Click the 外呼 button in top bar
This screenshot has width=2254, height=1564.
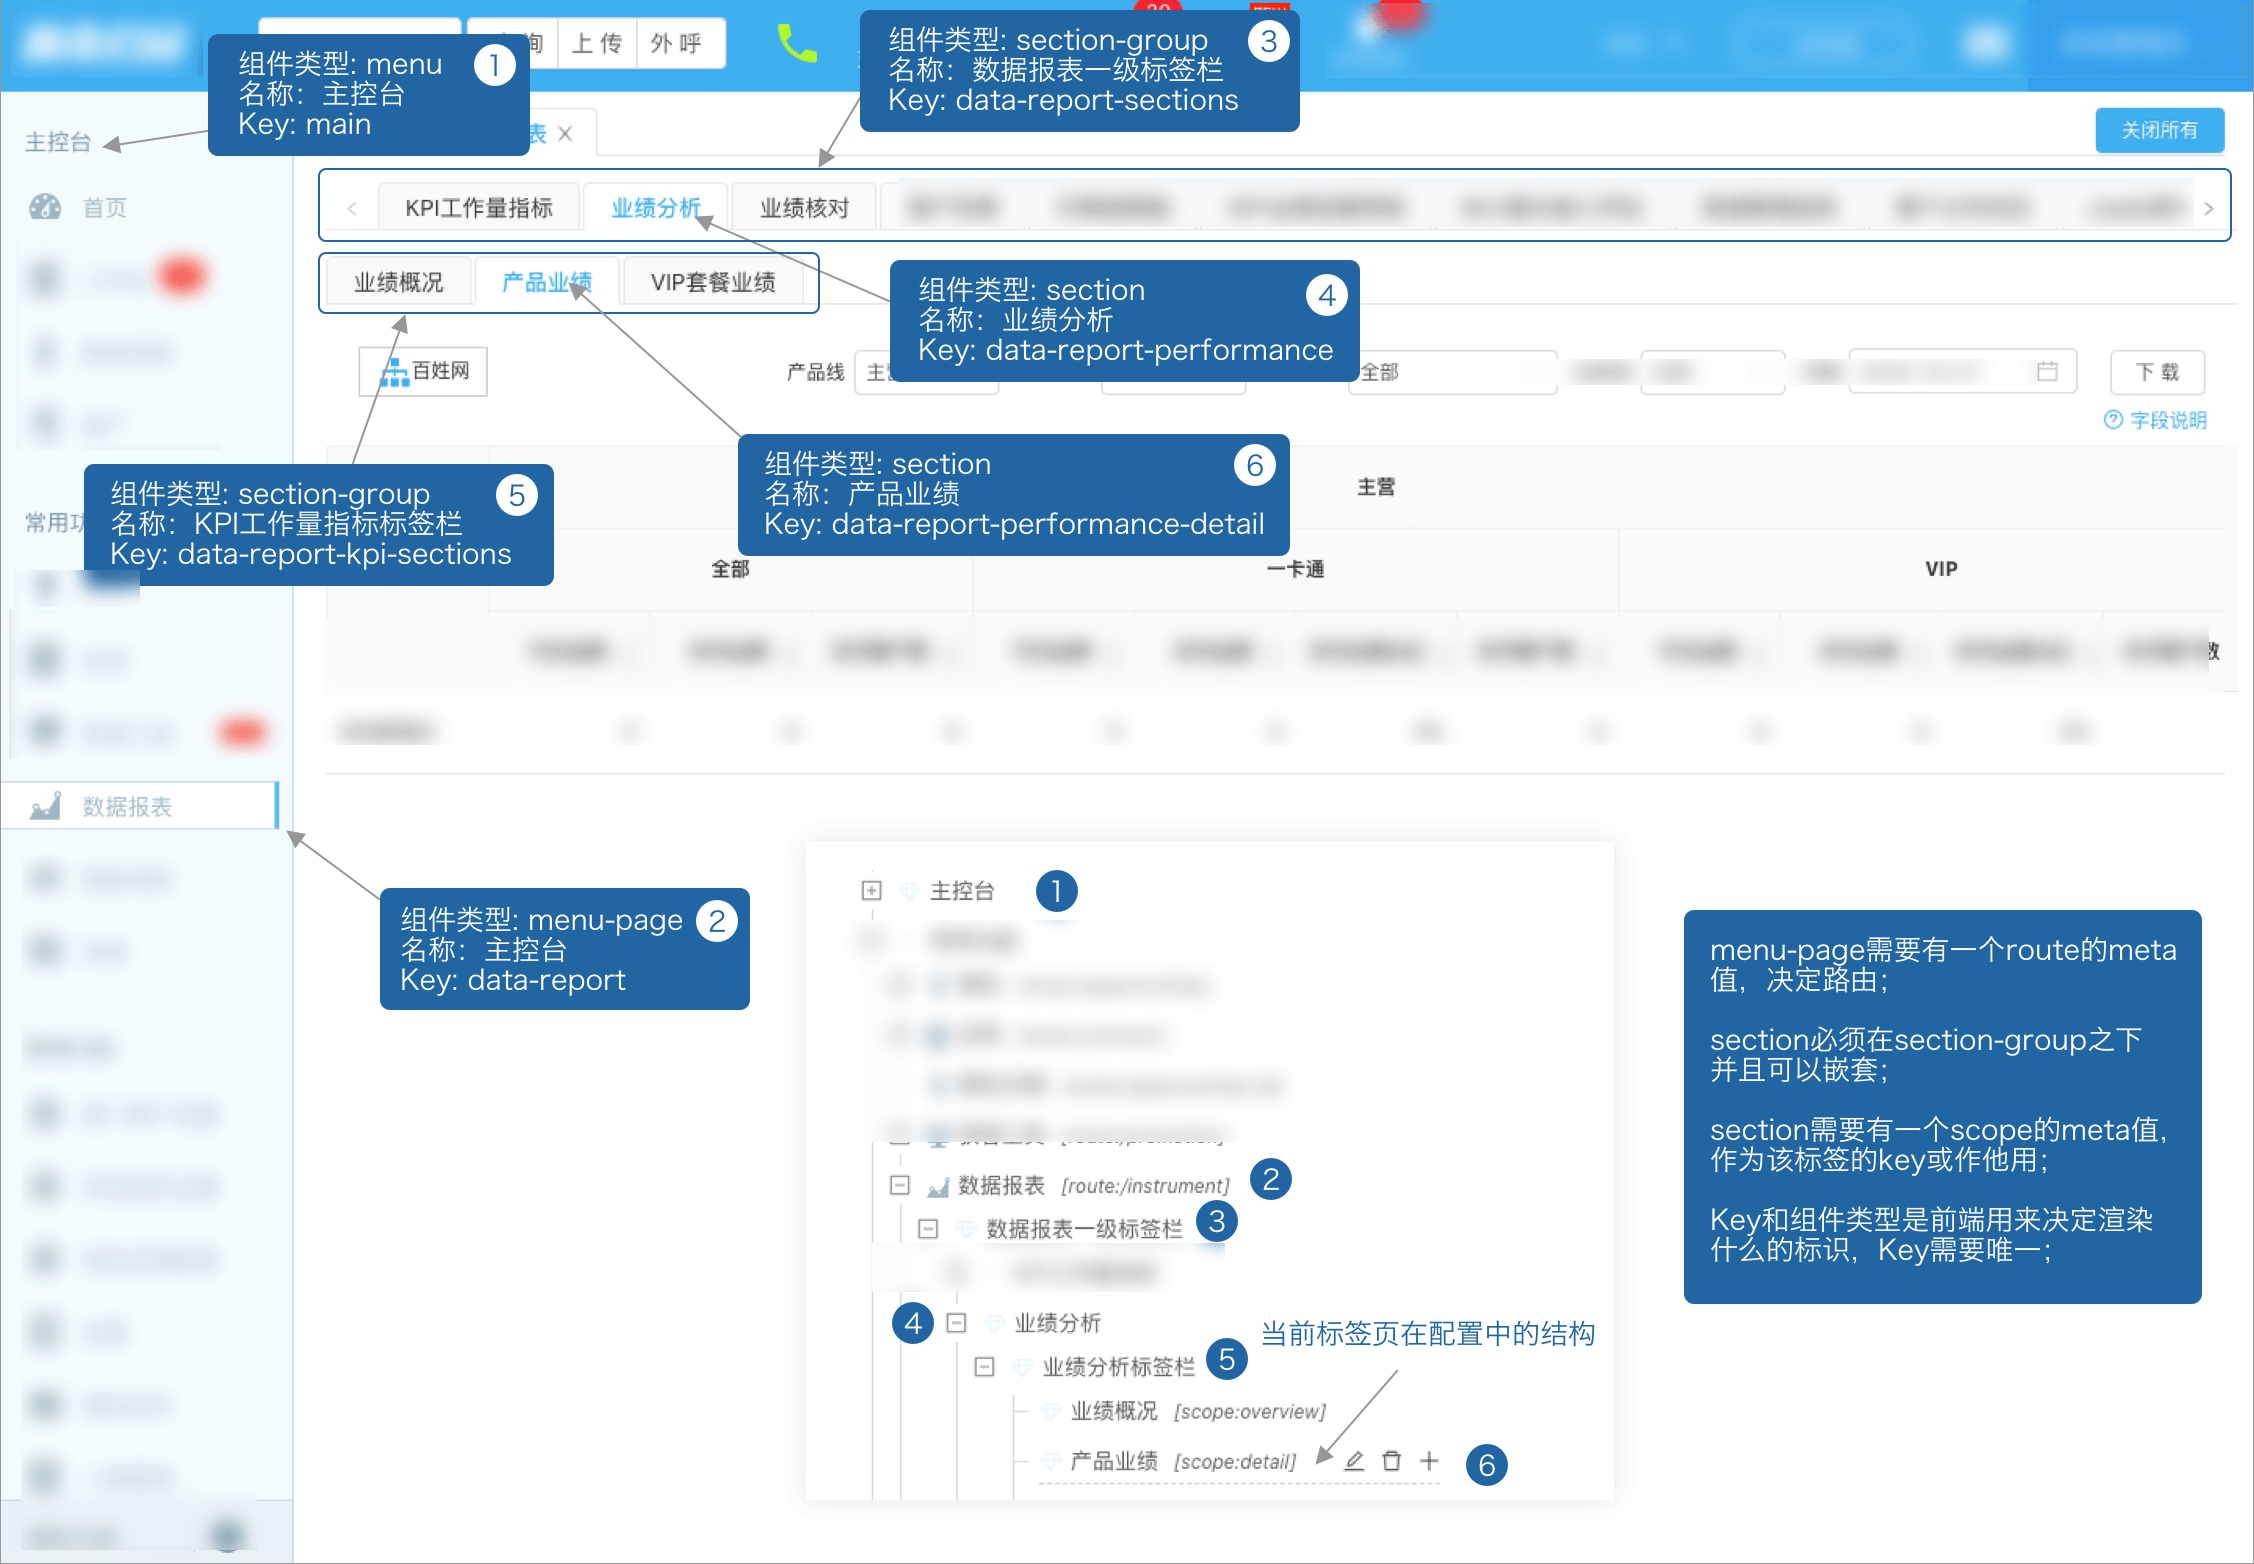coord(681,43)
